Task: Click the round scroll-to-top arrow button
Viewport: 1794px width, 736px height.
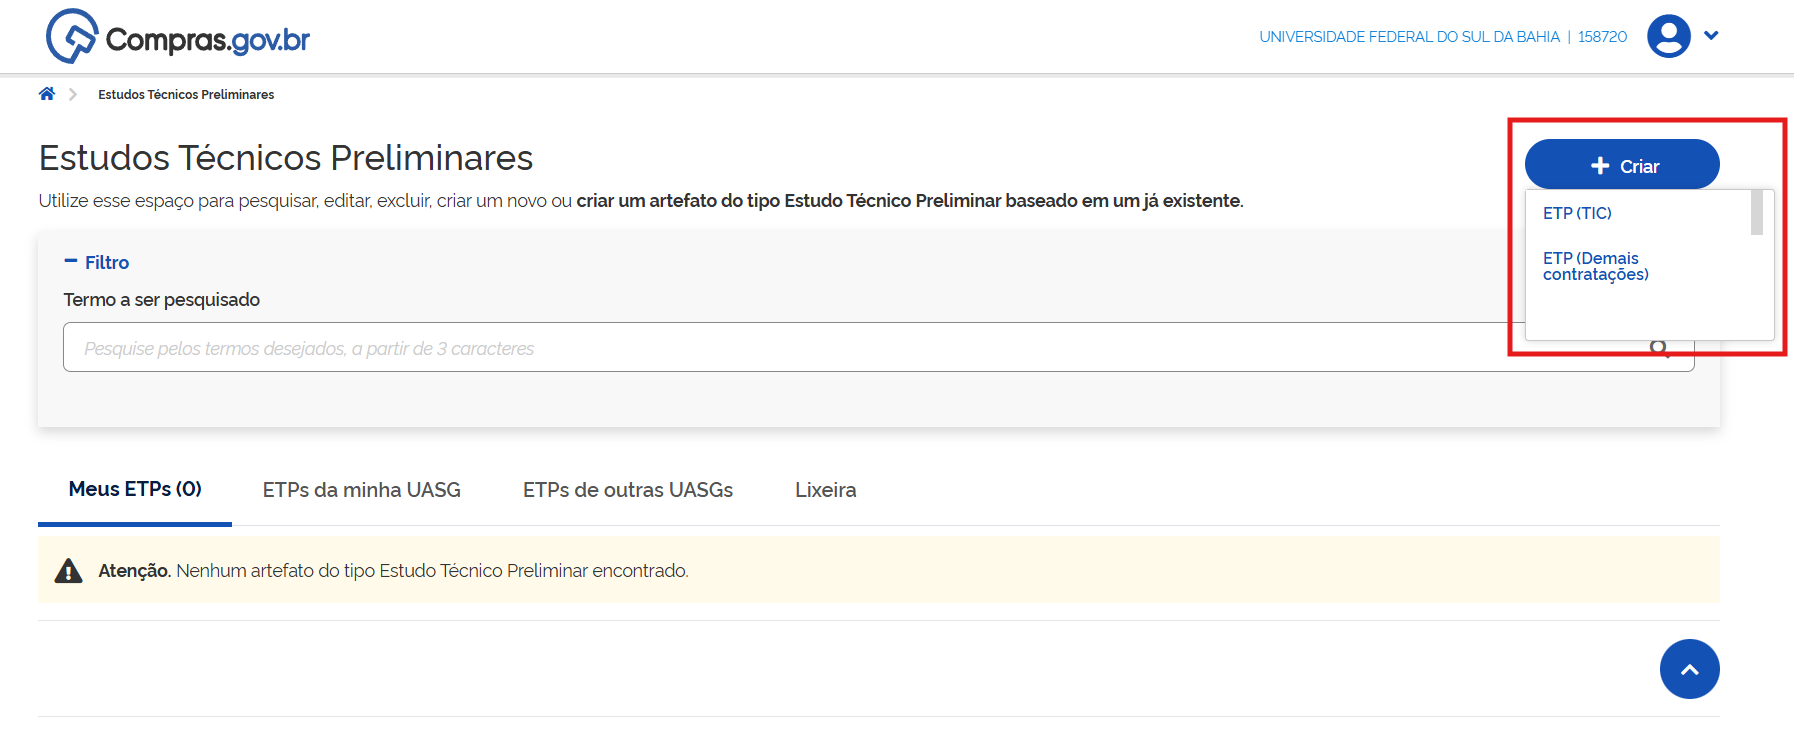Action: pos(1689,669)
